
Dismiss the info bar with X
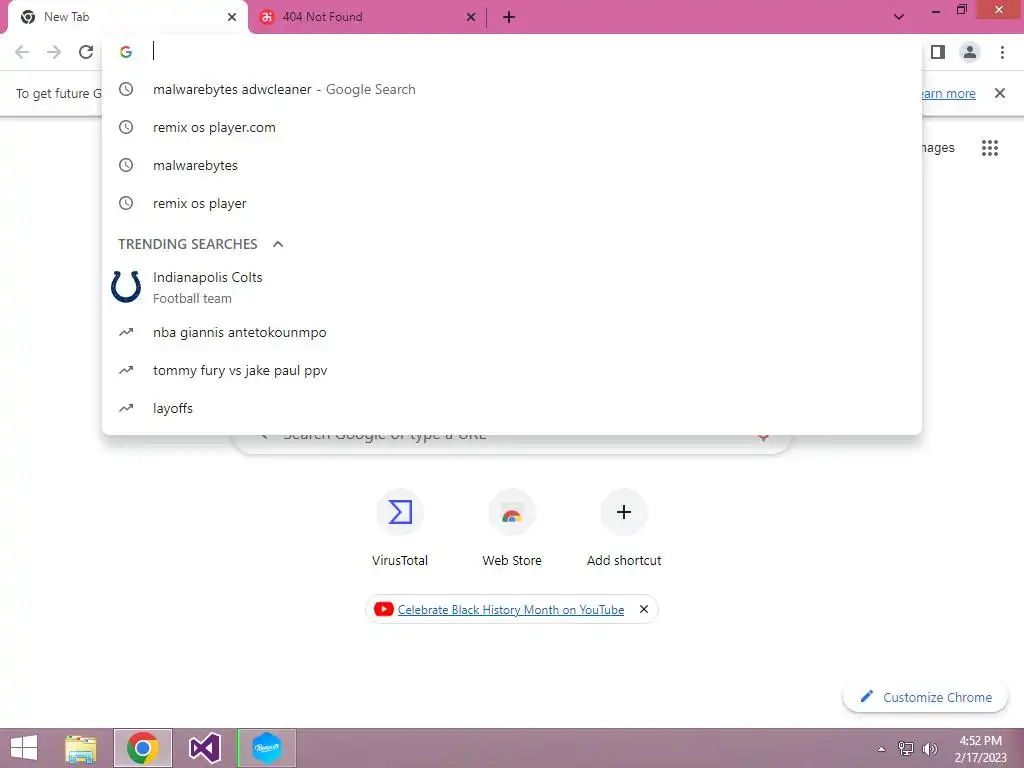(999, 93)
